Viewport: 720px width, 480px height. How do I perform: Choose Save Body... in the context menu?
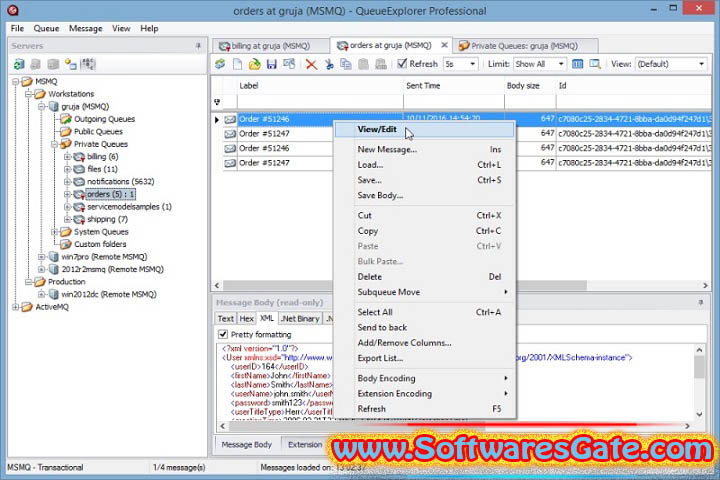[424, 195]
